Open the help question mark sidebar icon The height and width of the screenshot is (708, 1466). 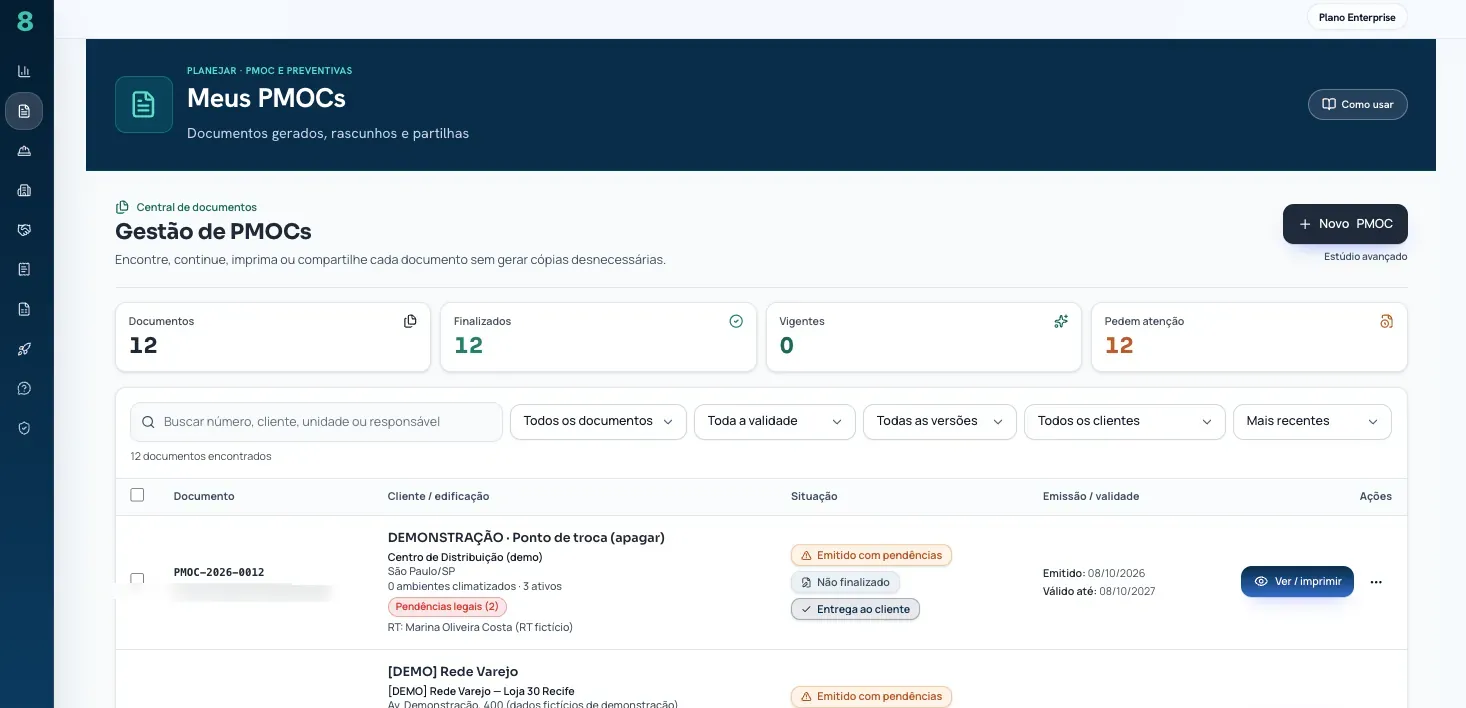[x=24, y=388]
